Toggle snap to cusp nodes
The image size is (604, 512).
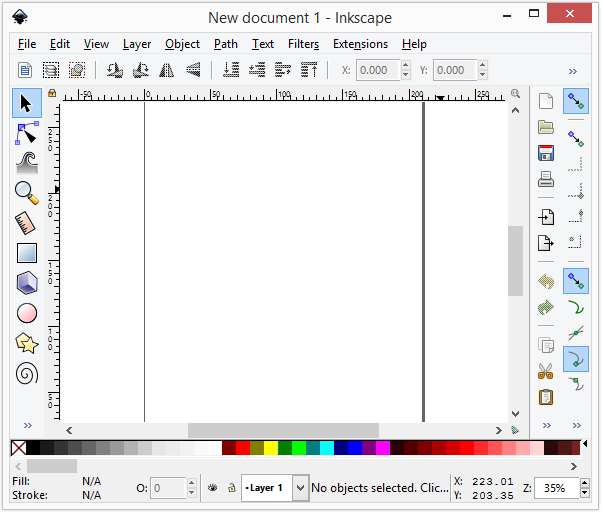coord(576,359)
